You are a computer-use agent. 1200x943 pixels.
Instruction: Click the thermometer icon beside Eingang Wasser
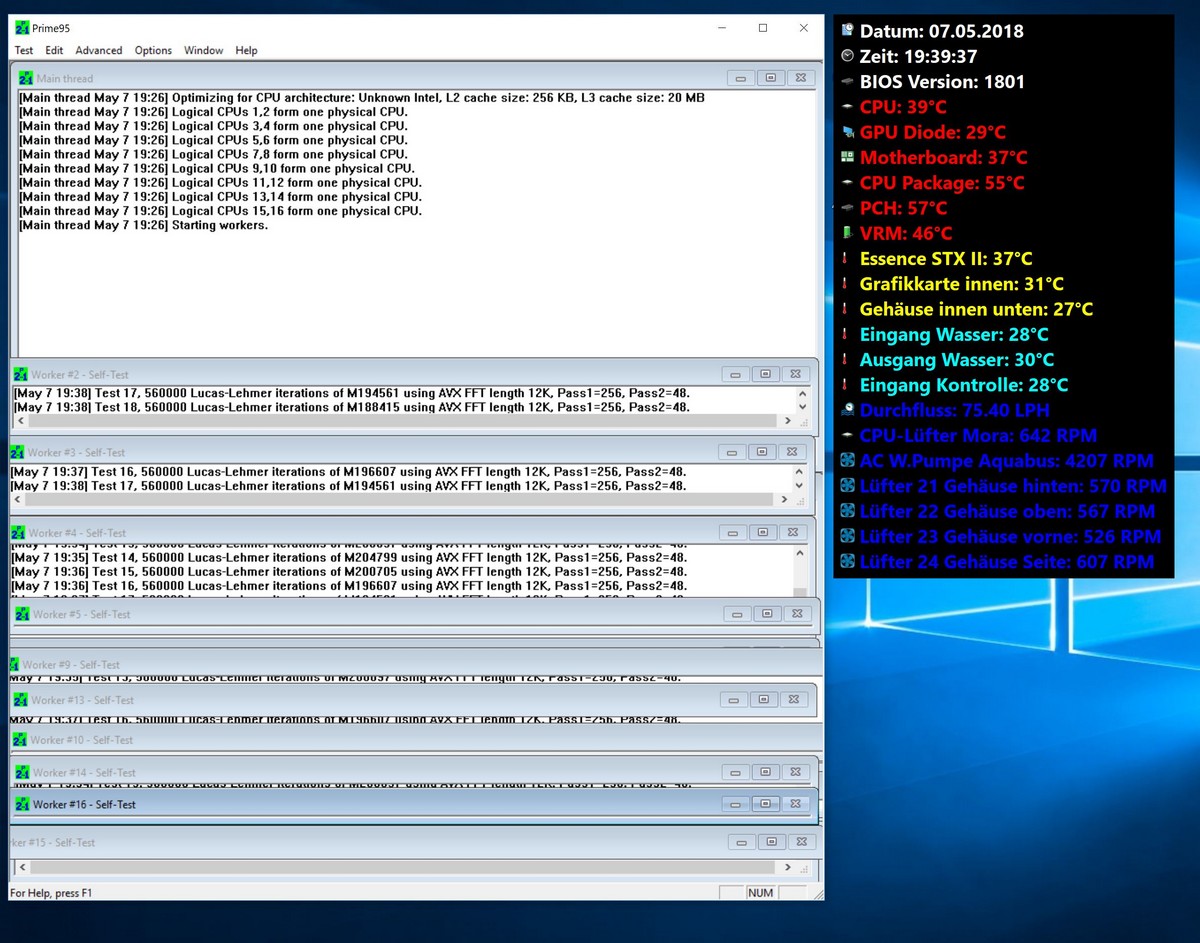click(845, 334)
